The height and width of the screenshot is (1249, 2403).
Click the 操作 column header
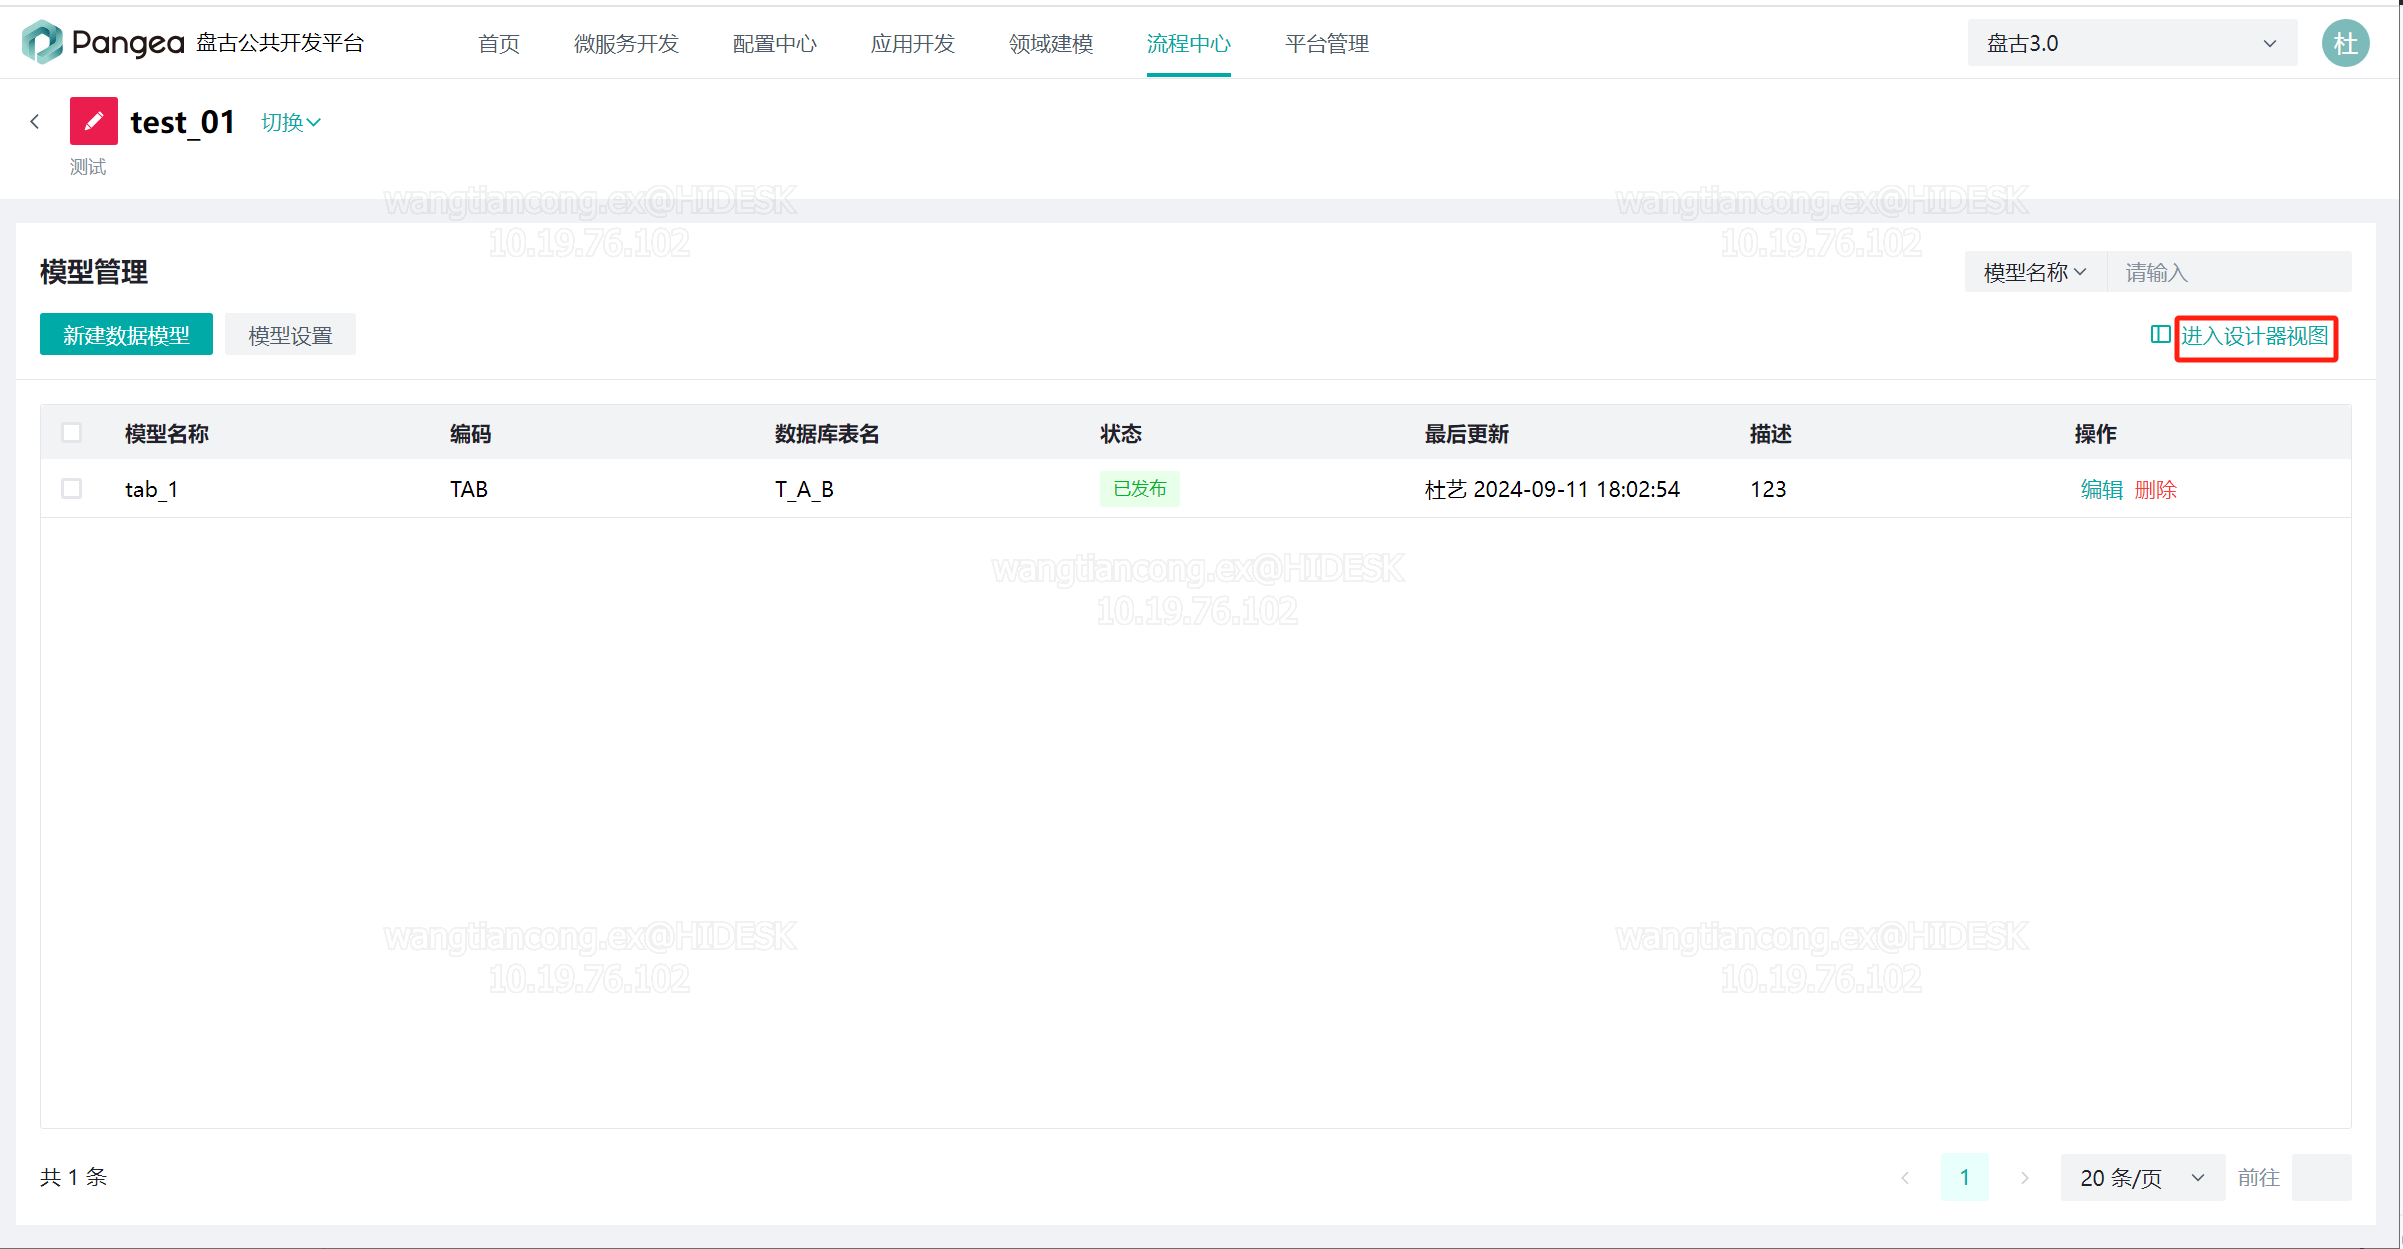[2095, 433]
